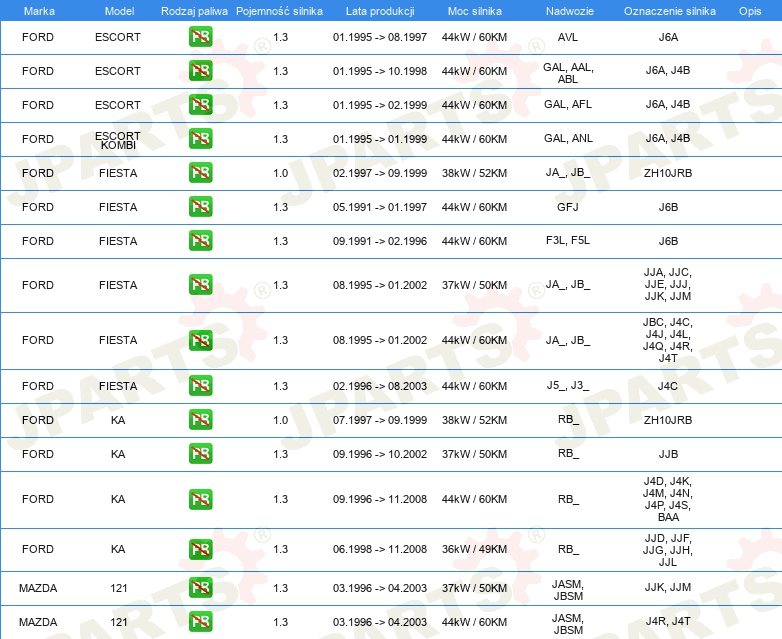Click the Moc silnika column header
This screenshot has height=639, width=782.
[x=474, y=11]
